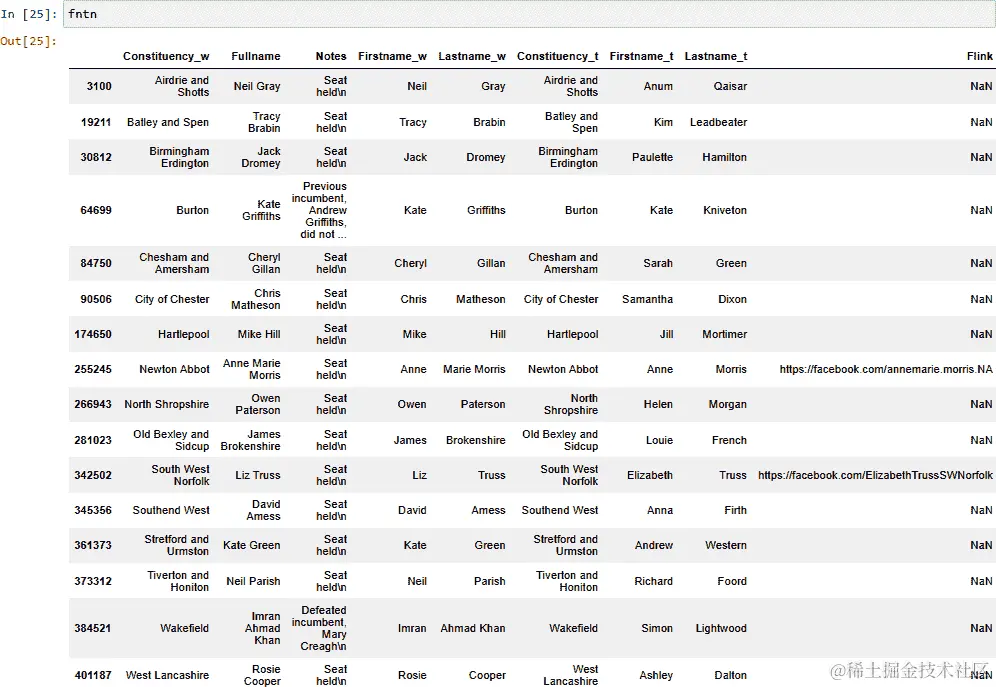996x687 pixels.
Task: Click Fullname cell Mike Hill
Action: [259, 334]
